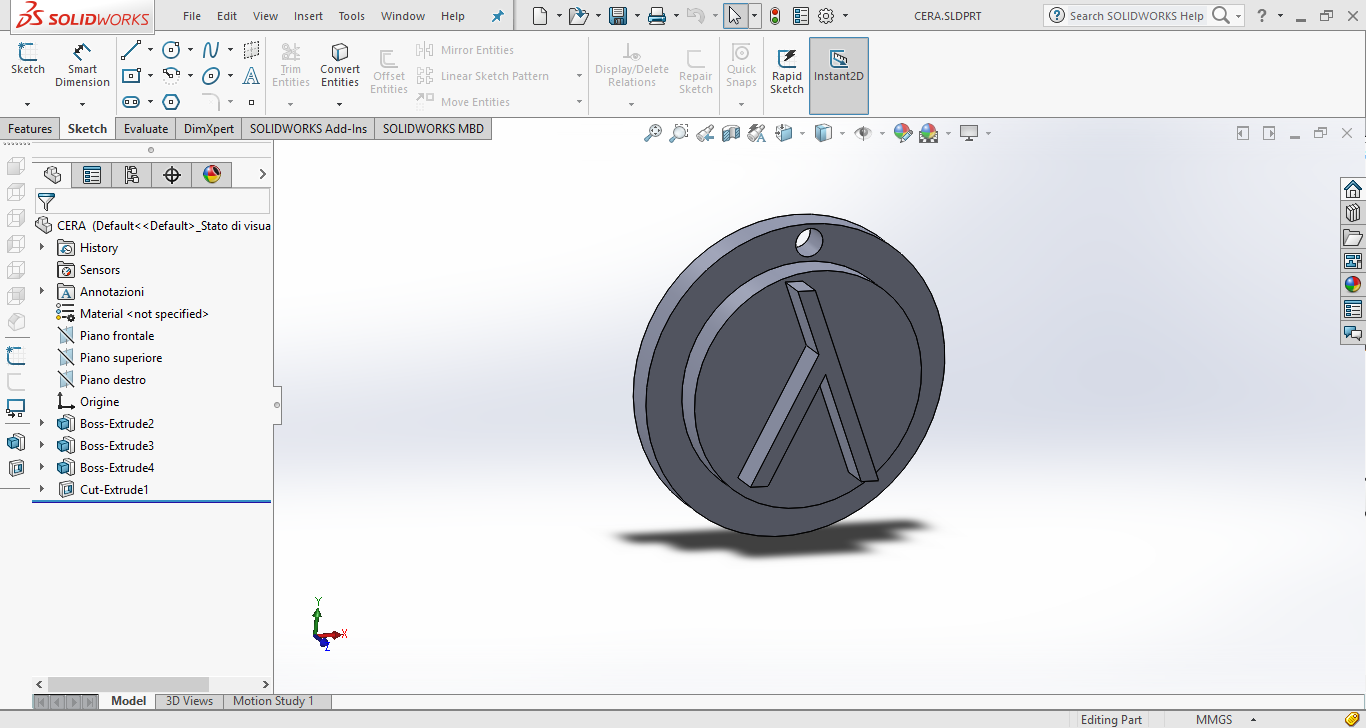The width and height of the screenshot is (1366, 728).
Task: Select the Polygon sketch tool
Action: pos(171,102)
